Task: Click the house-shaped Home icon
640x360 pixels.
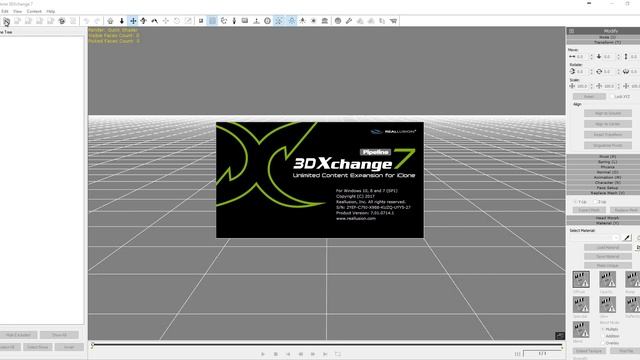Action: click(x=110, y=21)
